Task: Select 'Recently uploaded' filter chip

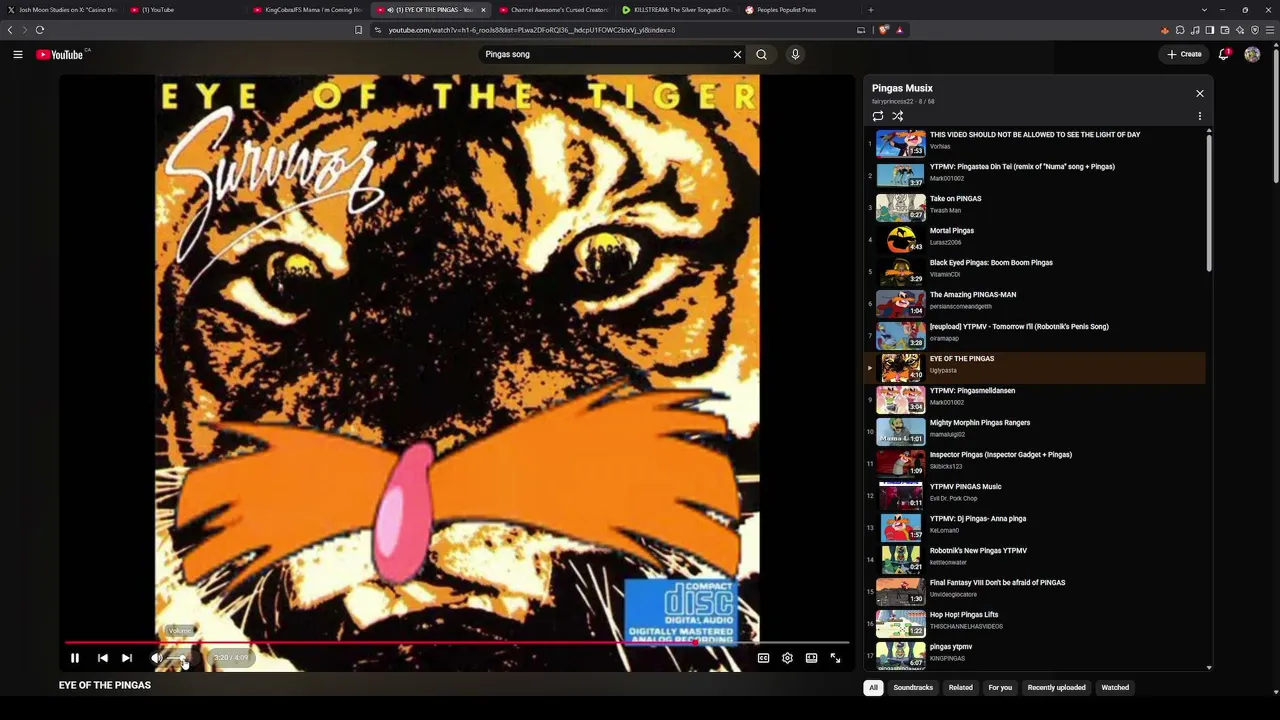Action: [x=1056, y=688]
